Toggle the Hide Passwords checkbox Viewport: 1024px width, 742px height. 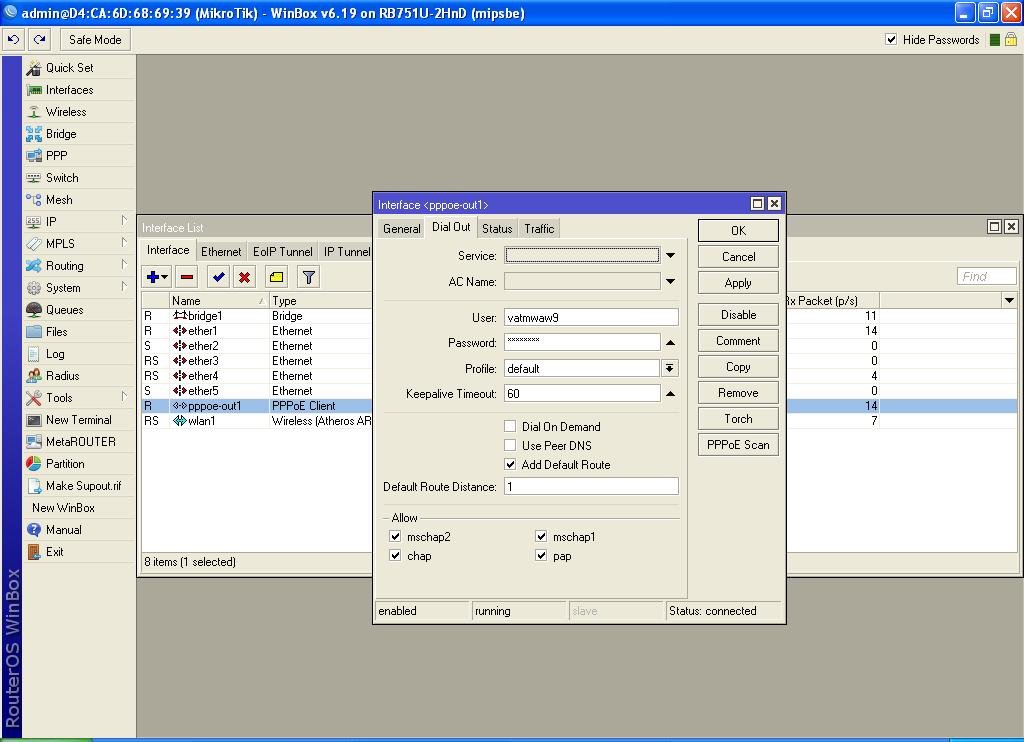(891, 39)
